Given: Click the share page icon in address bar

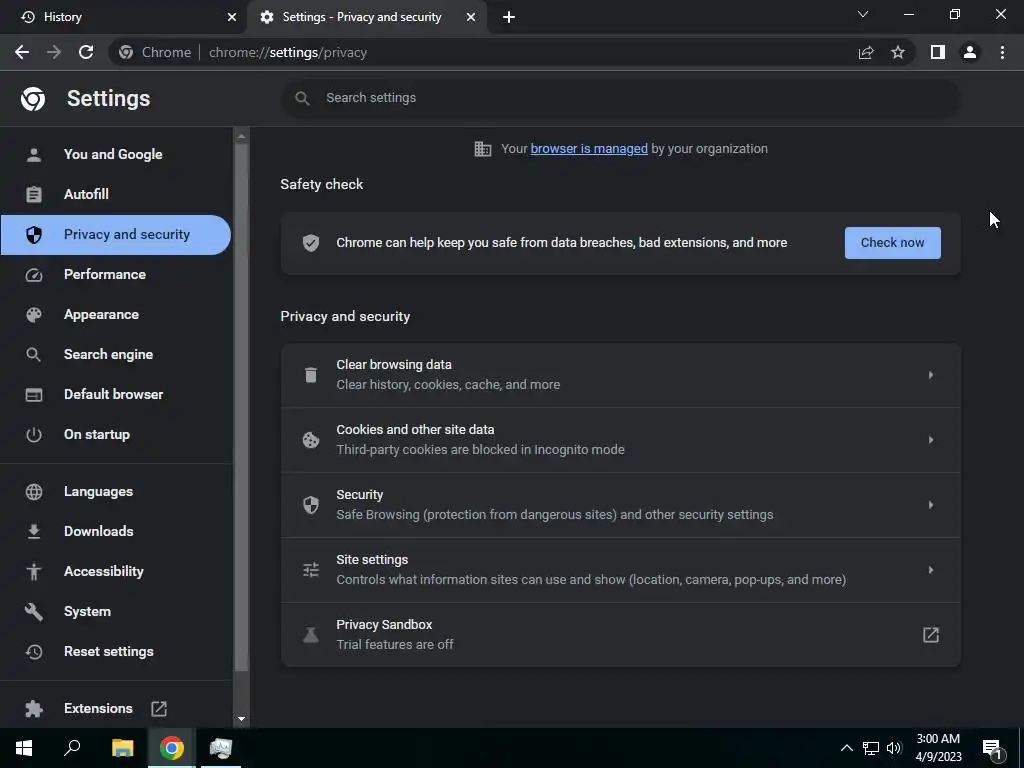Looking at the screenshot, I should pyautogui.click(x=866, y=52).
